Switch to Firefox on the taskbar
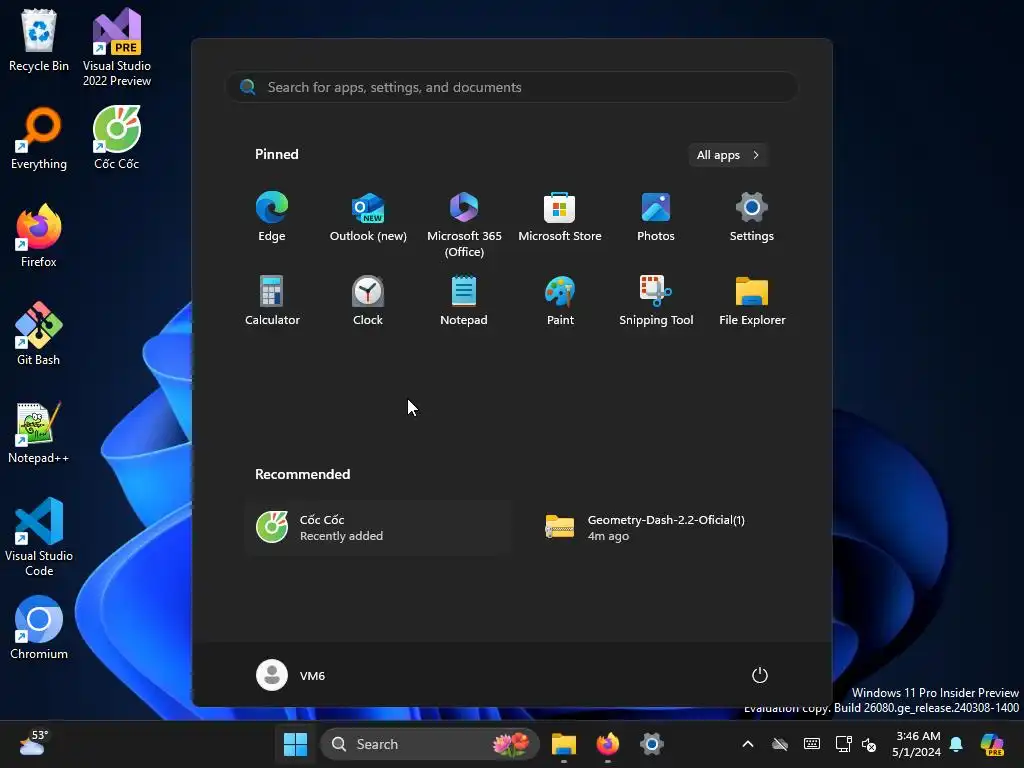Viewport: 1024px width, 768px height. (x=607, y=744)
